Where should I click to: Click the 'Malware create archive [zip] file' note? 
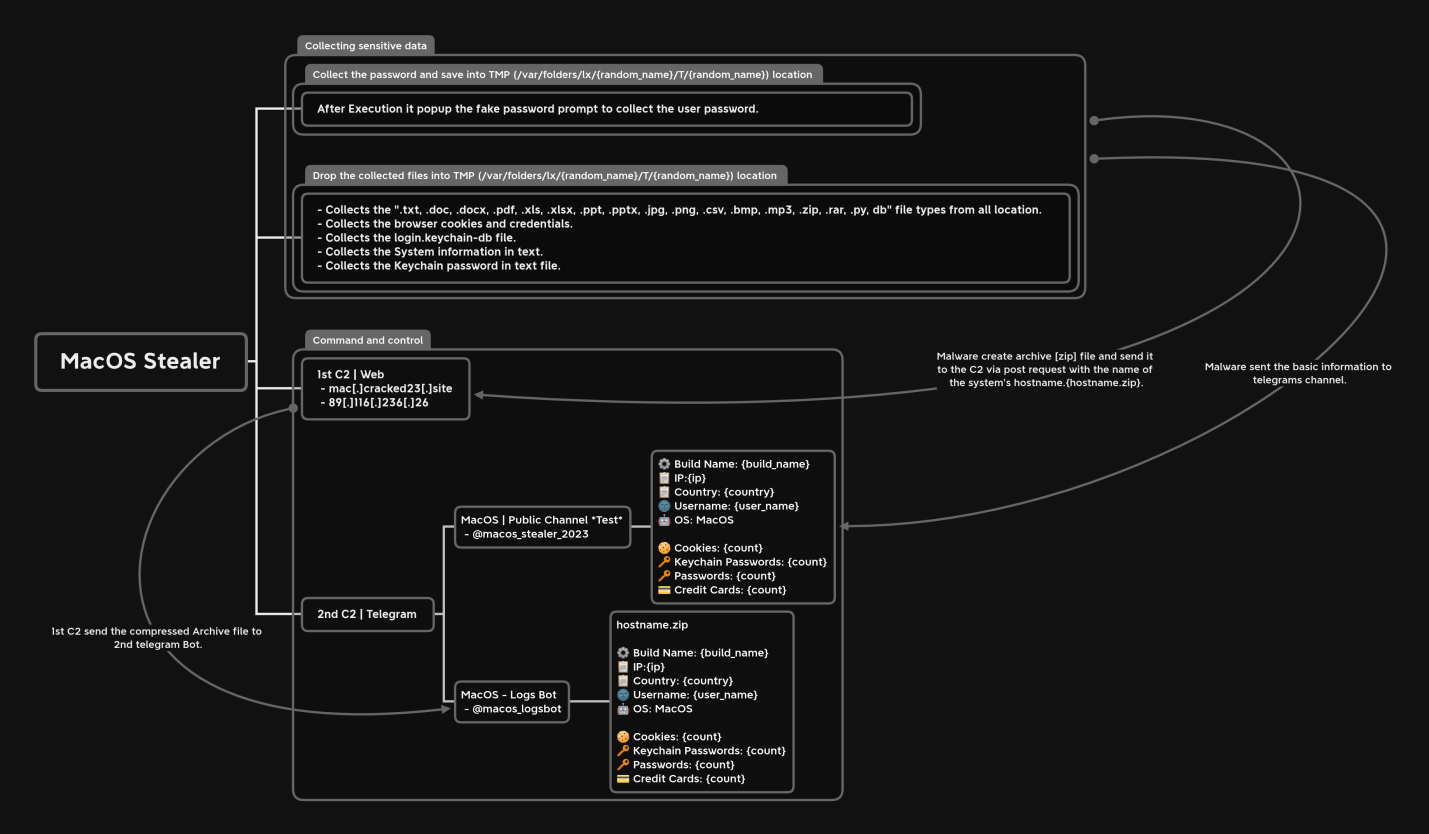pos(1045,369)
